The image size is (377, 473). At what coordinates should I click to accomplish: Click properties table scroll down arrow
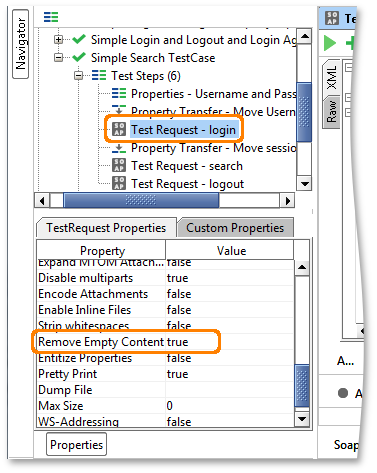click(302, 419)
